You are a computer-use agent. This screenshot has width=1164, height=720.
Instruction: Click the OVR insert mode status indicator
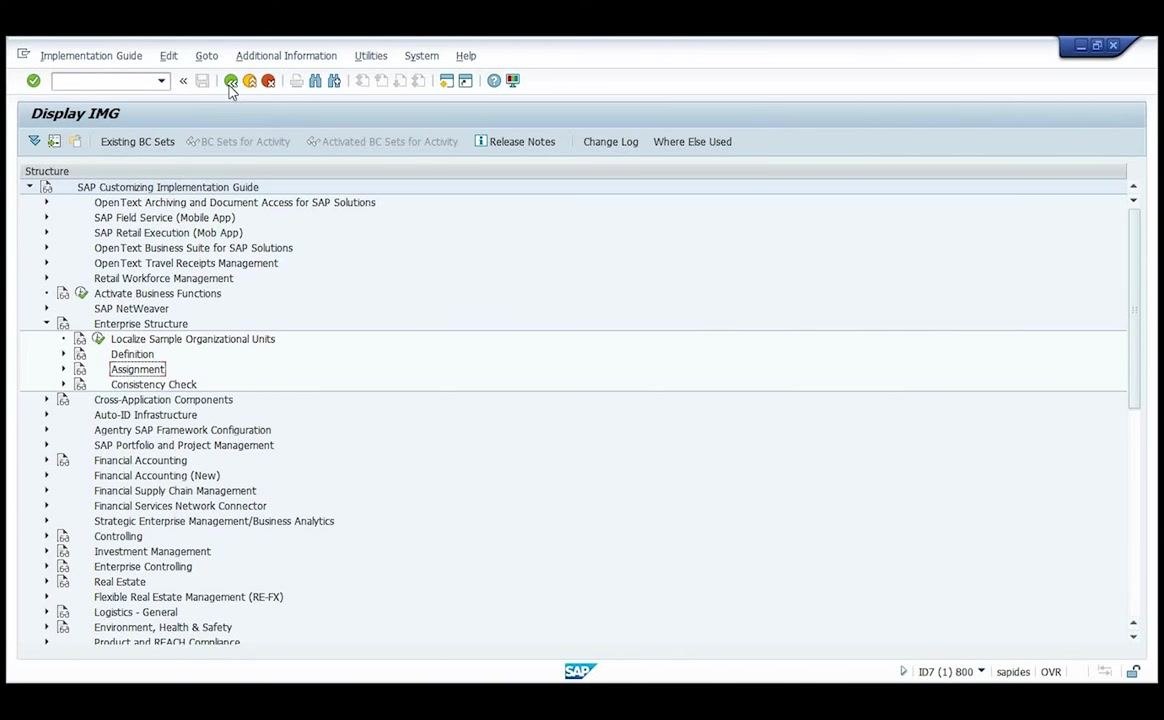point(1050,672)
